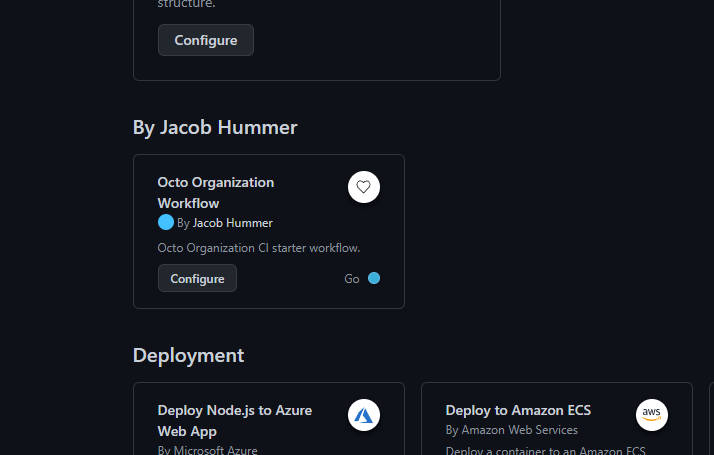Screen dimensions: 714x455
Task: Click the Octo Organization CI starter workflow description
Action: coord(258,248)
